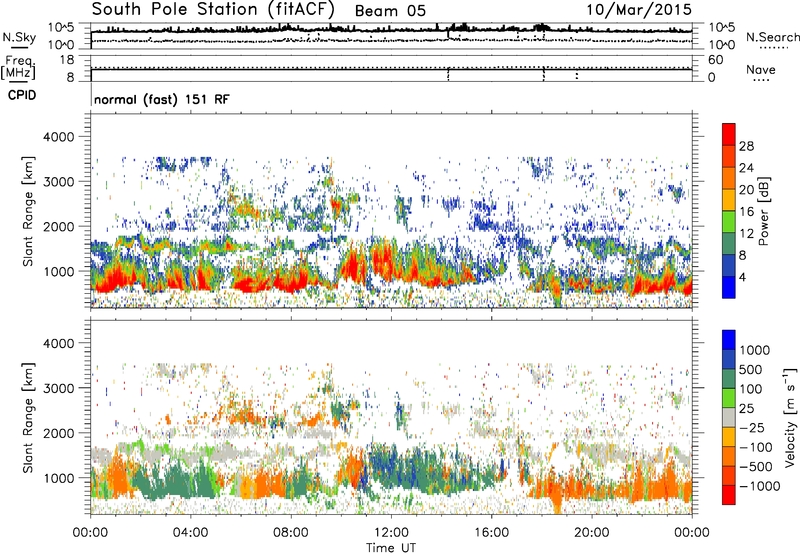
Task: Click the 'Power [dB]' colorbar label
Action: [764, 211]
